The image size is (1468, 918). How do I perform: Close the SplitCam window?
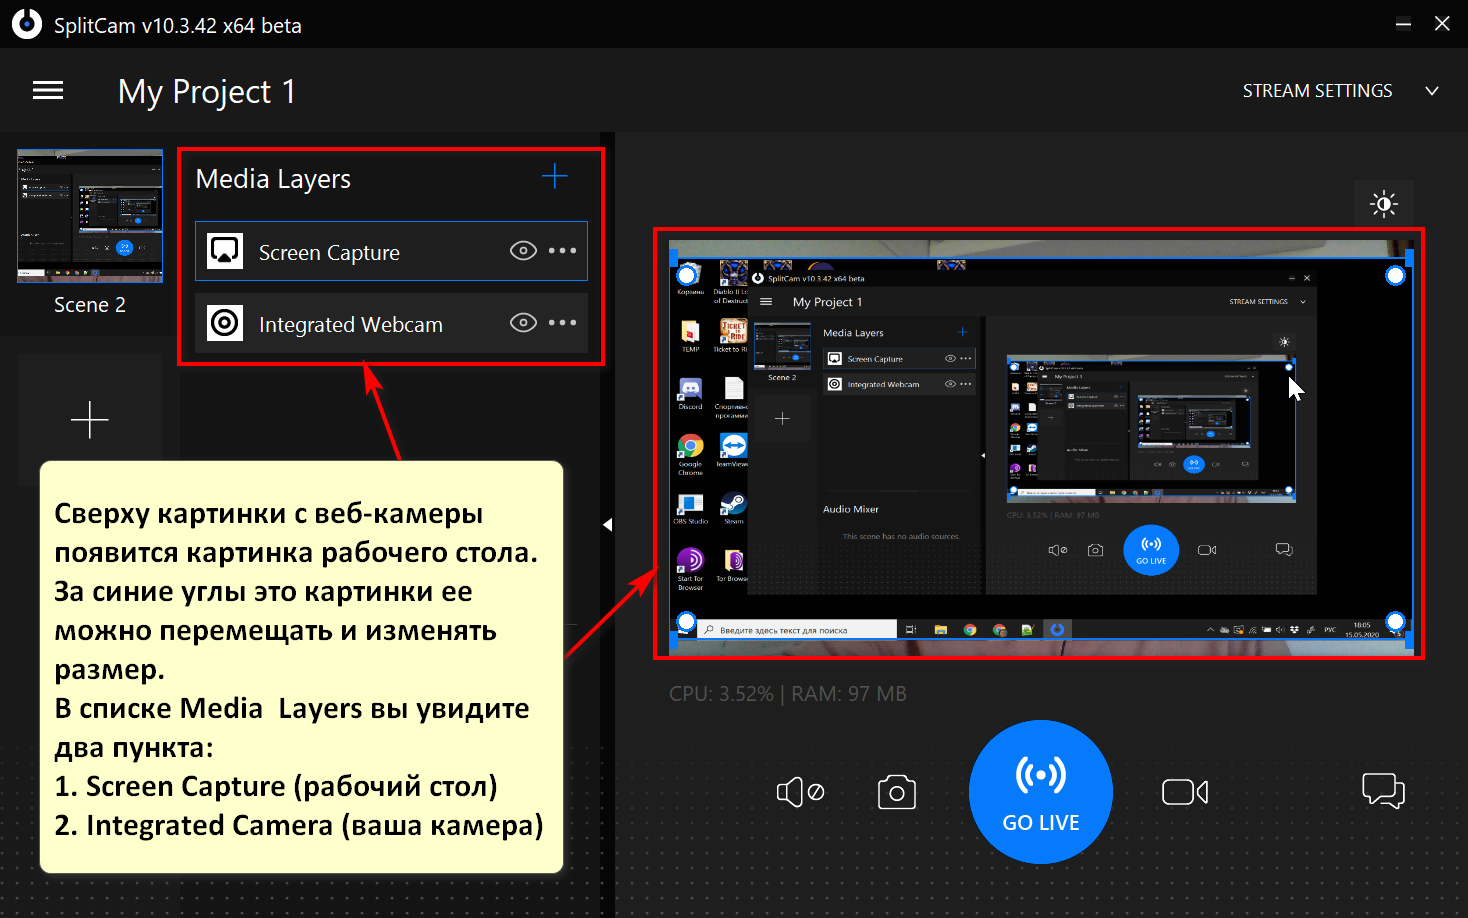pos(1442,24)
